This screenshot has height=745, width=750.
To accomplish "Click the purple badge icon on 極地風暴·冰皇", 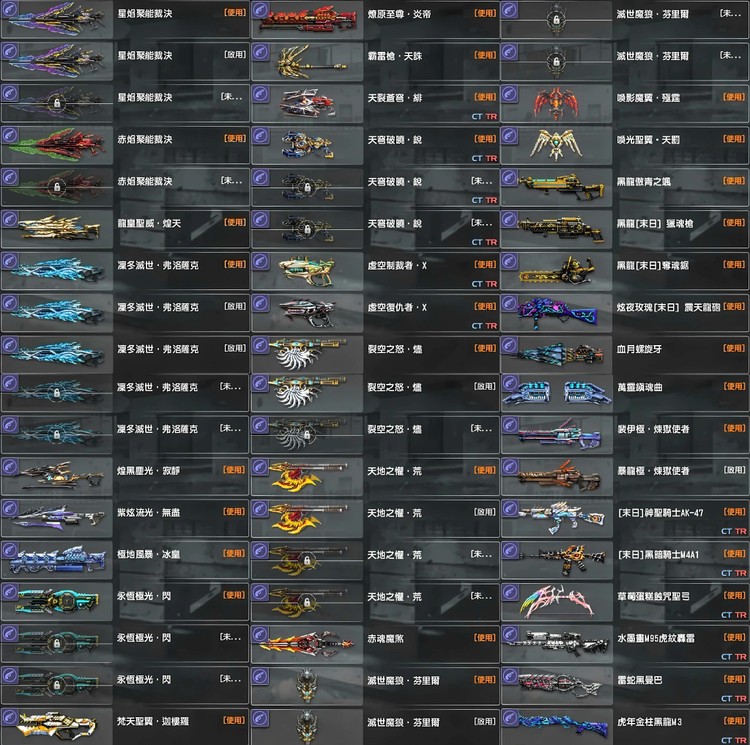I will 10,550.
